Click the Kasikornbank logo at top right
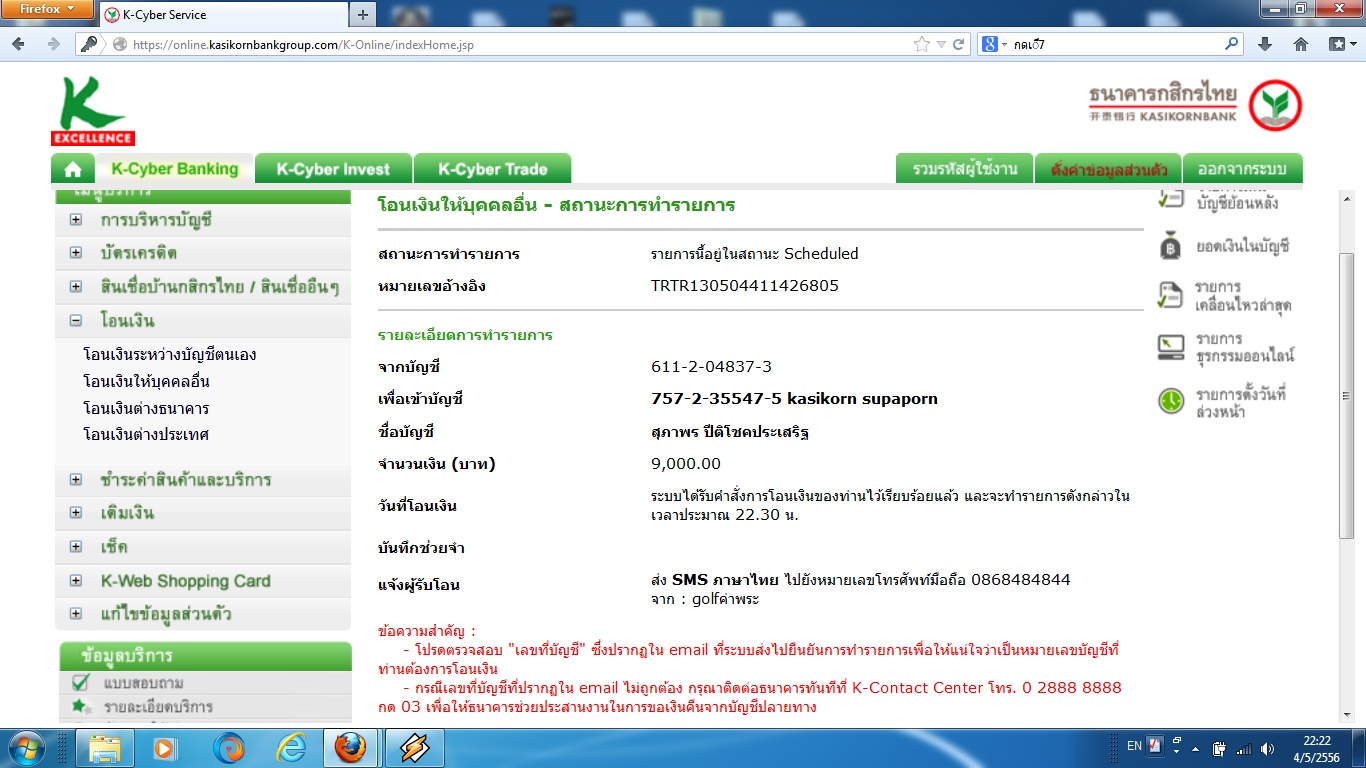Screen dimensions: 1366x768 click(1195, 105)
